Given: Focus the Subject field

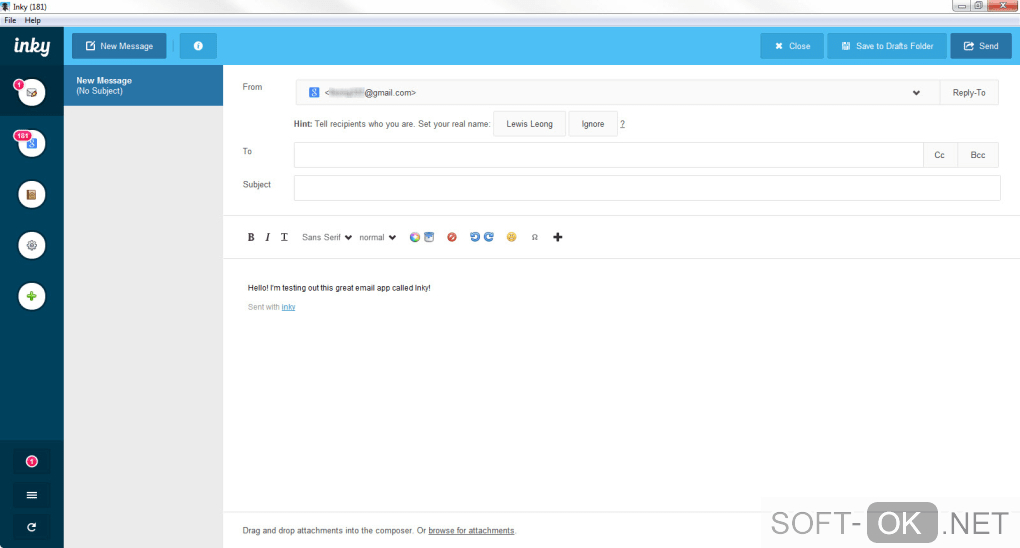Looking at the screenshot, I should click(x=647, y=188).
